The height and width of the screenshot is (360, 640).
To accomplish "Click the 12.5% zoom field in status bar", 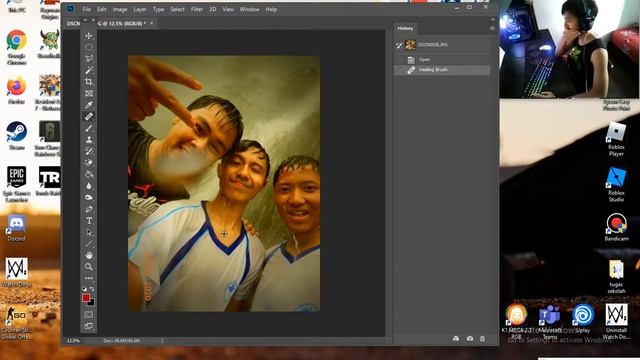I will click(x=73, y=340).
